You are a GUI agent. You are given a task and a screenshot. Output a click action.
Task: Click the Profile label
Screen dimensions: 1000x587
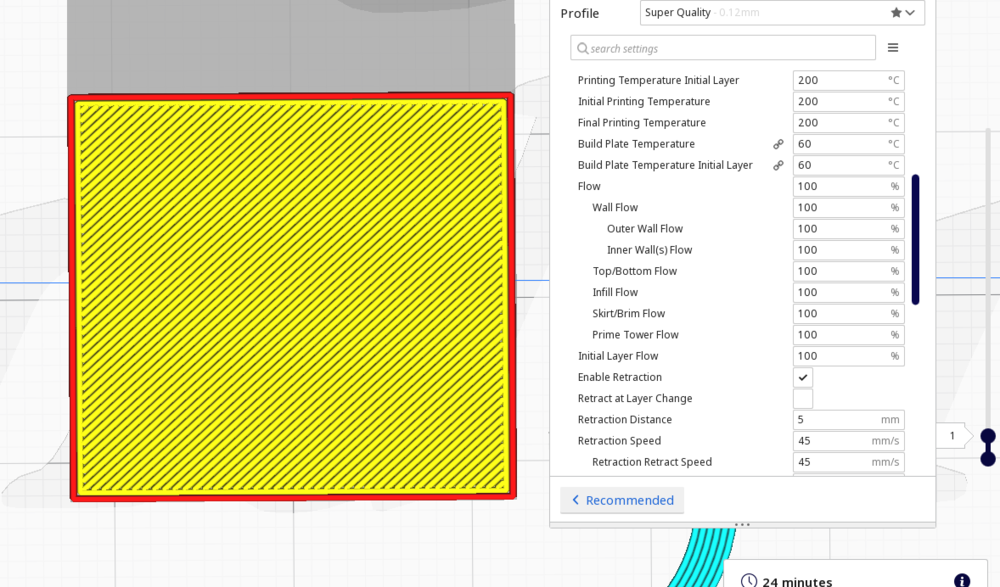pyautogui.click(x=580, y=13)
